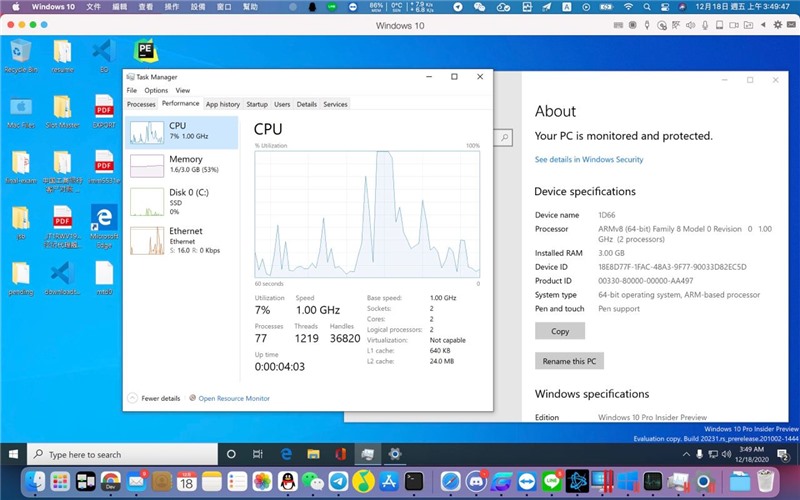Open the View menu in Task Manager
The height and width of the screenshot is (500, 800).
[182, 91]
